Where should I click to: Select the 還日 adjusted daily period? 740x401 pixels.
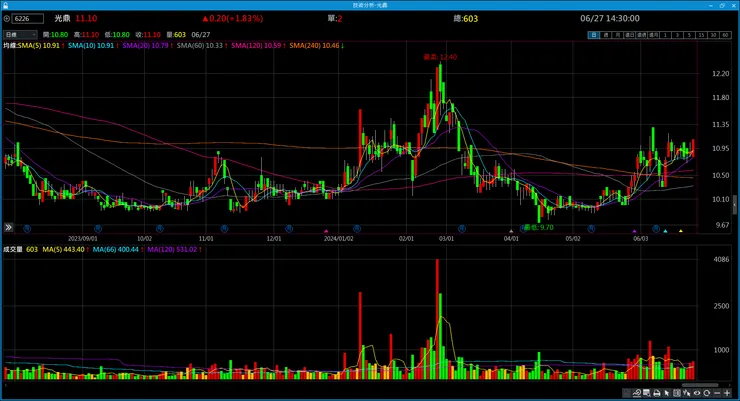pyautogui.click(x=630, y=35)
